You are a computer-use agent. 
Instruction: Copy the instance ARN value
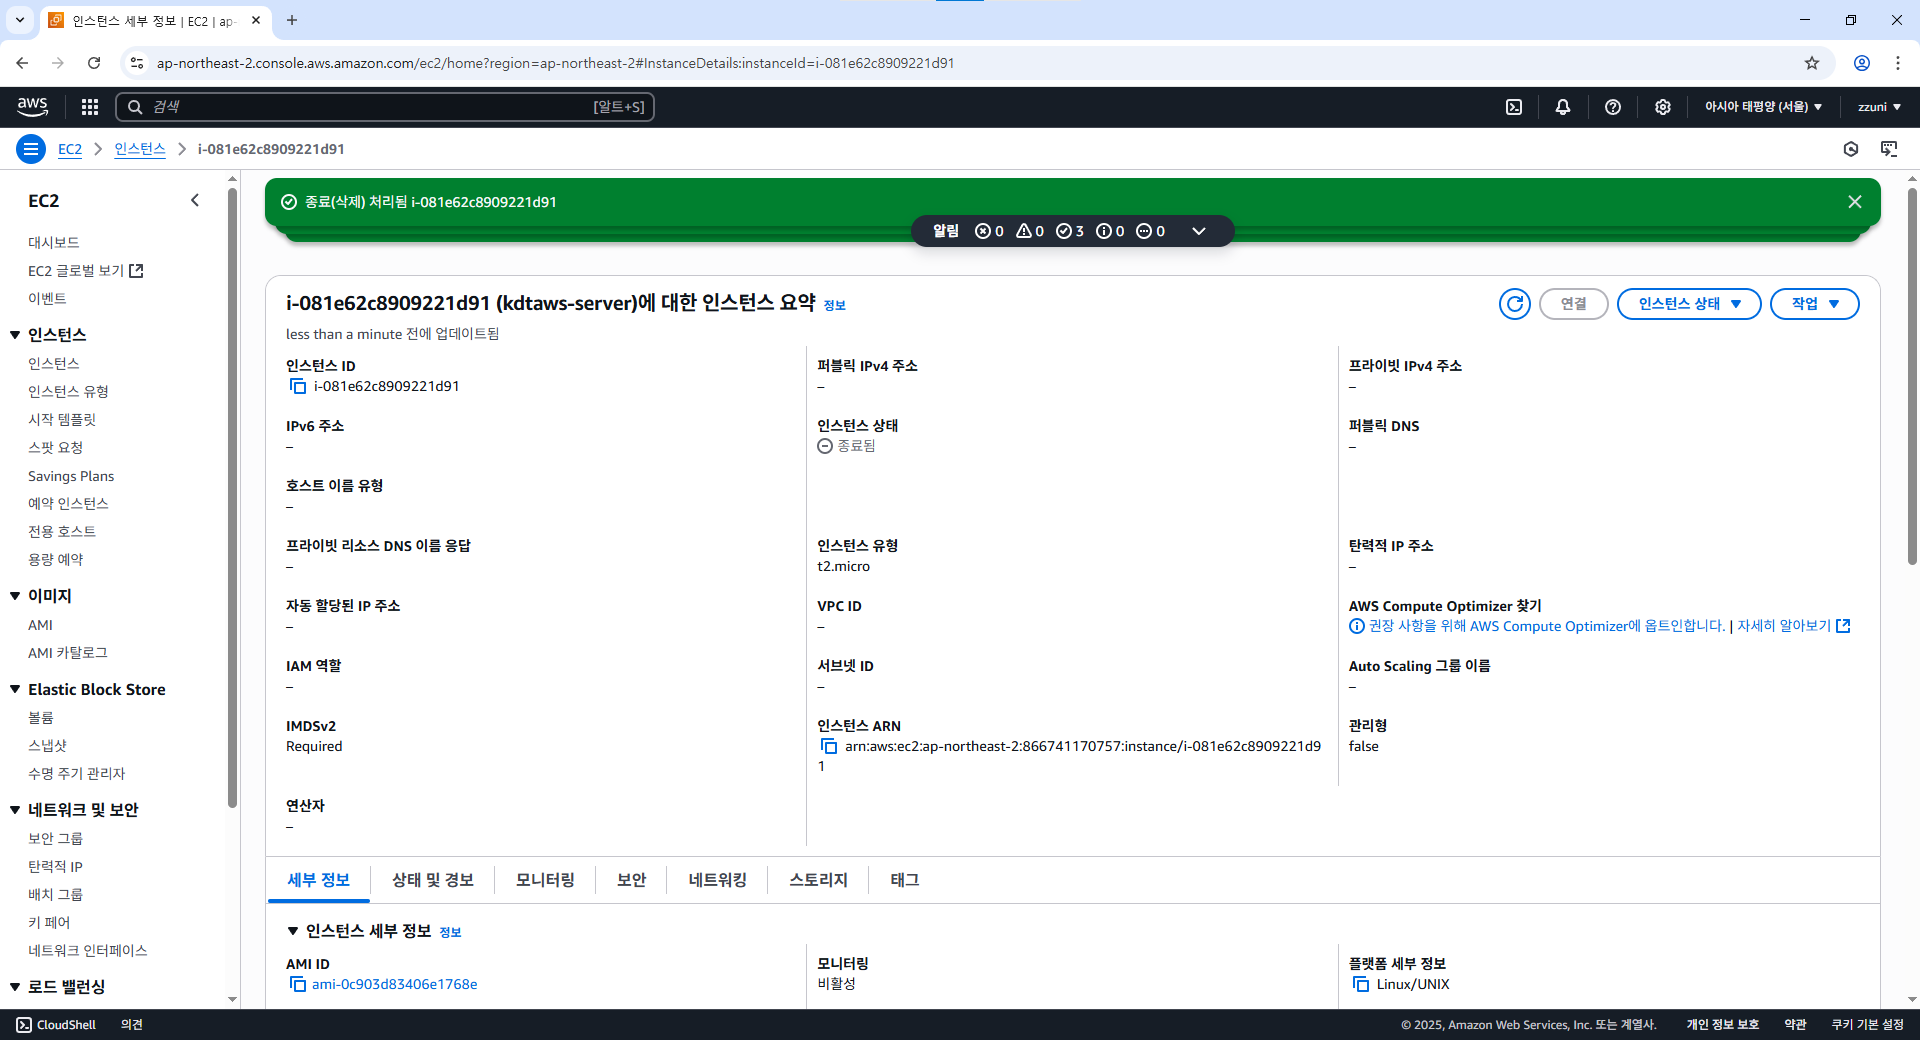829,746
